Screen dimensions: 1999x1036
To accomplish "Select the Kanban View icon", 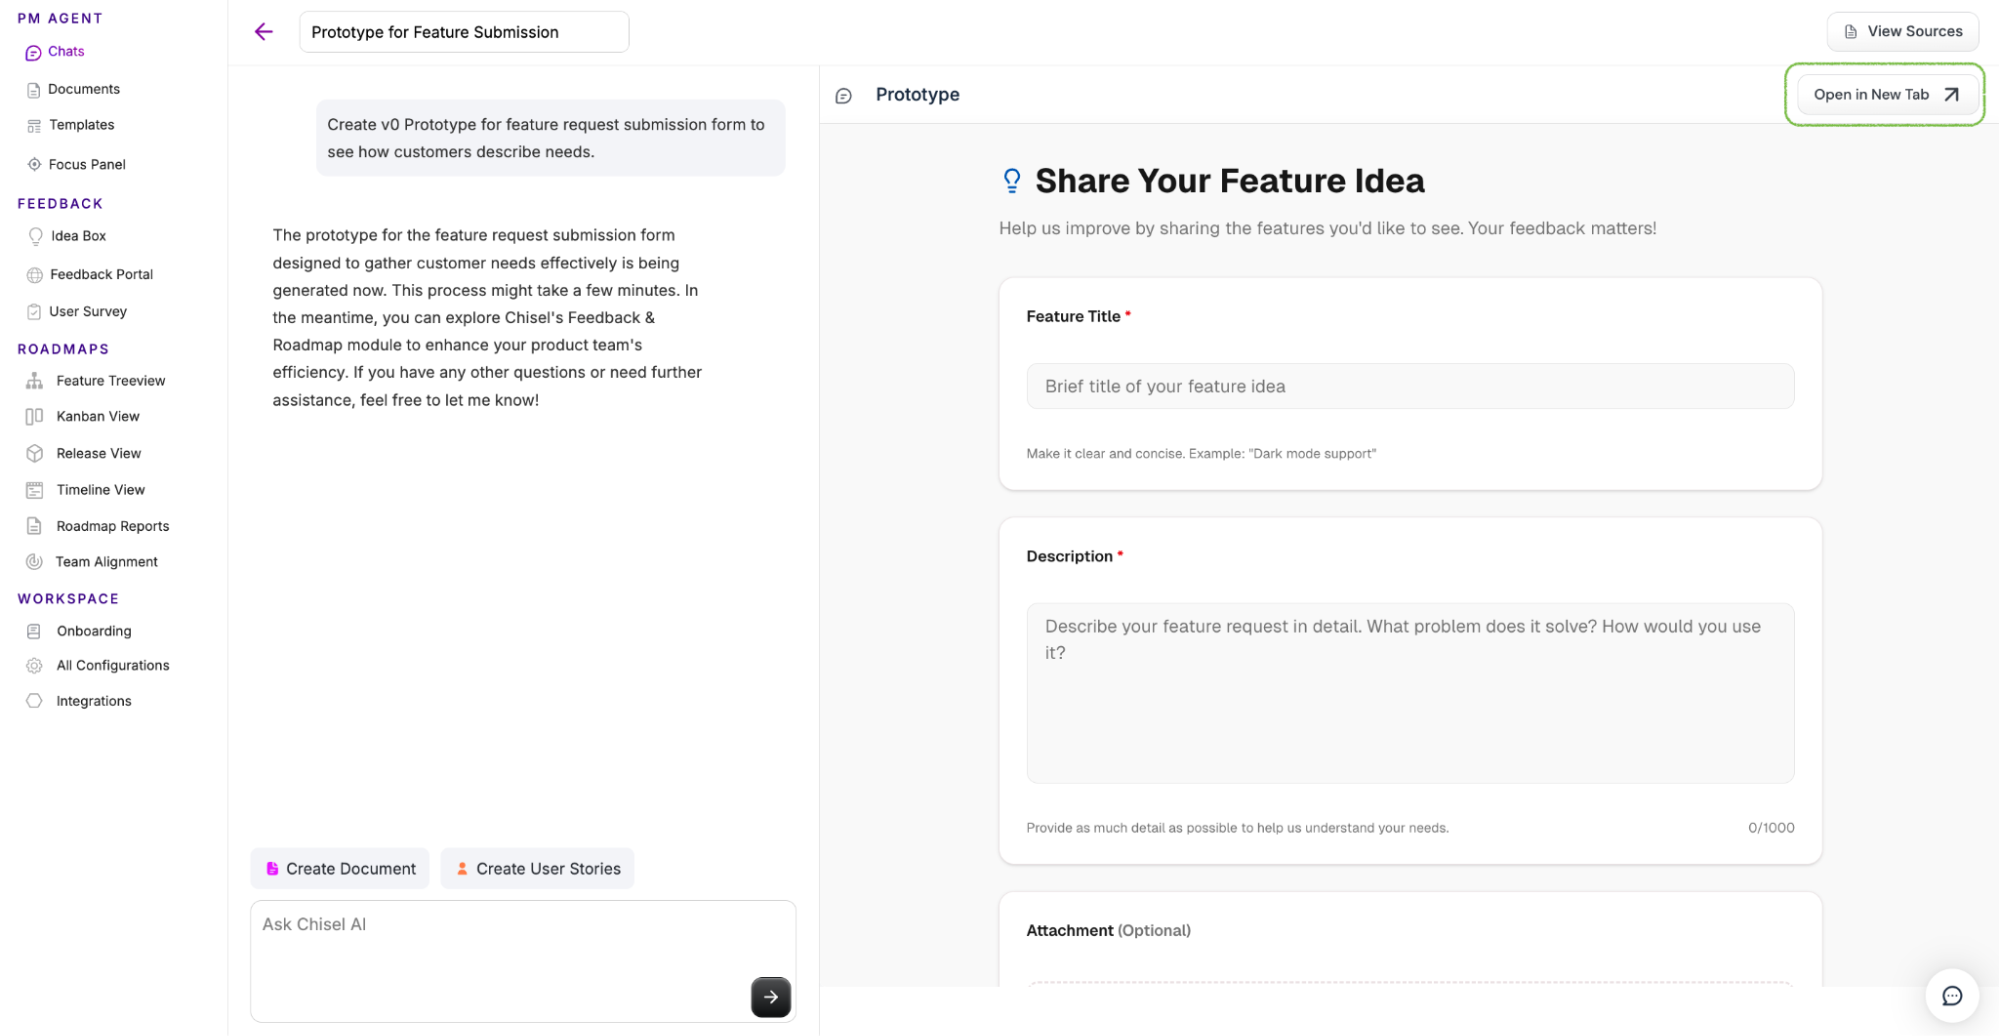I will pos(35,417).
